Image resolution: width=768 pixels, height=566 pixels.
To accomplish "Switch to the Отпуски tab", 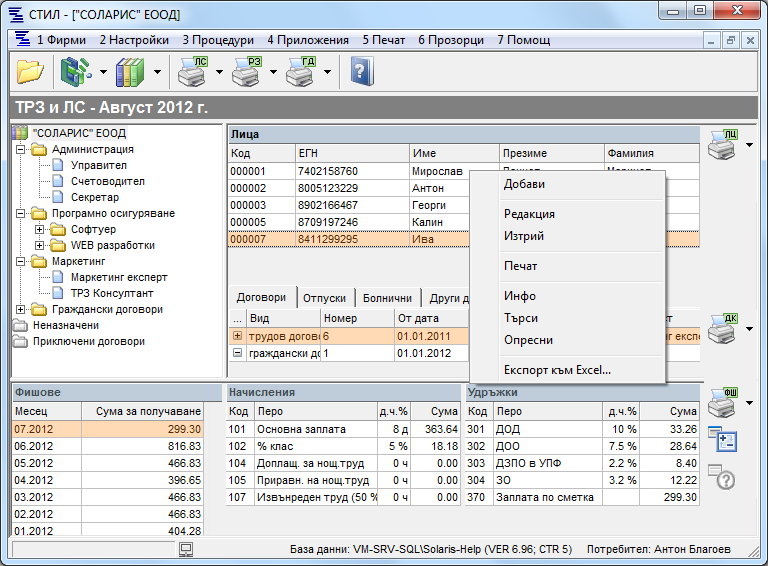I will [324, 298].
